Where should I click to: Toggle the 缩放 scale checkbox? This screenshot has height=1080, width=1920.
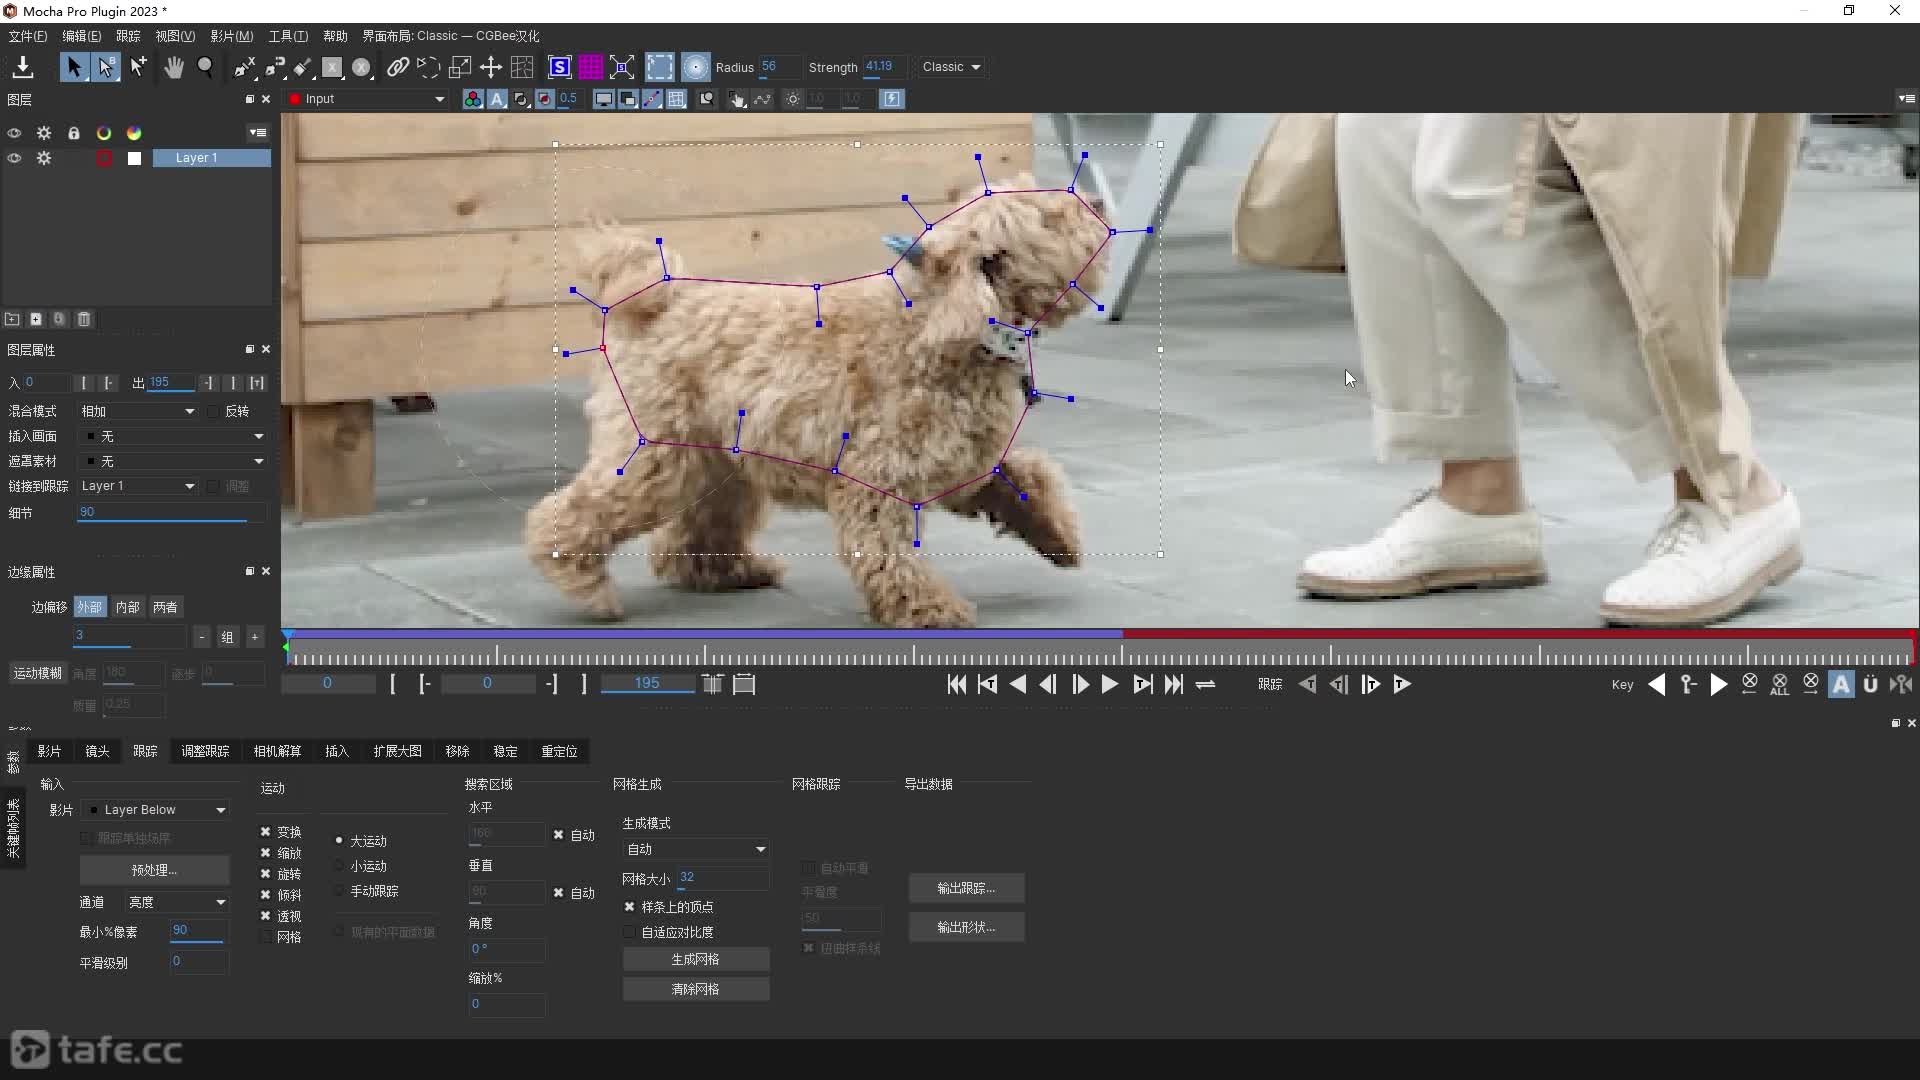tap(265, 852)
